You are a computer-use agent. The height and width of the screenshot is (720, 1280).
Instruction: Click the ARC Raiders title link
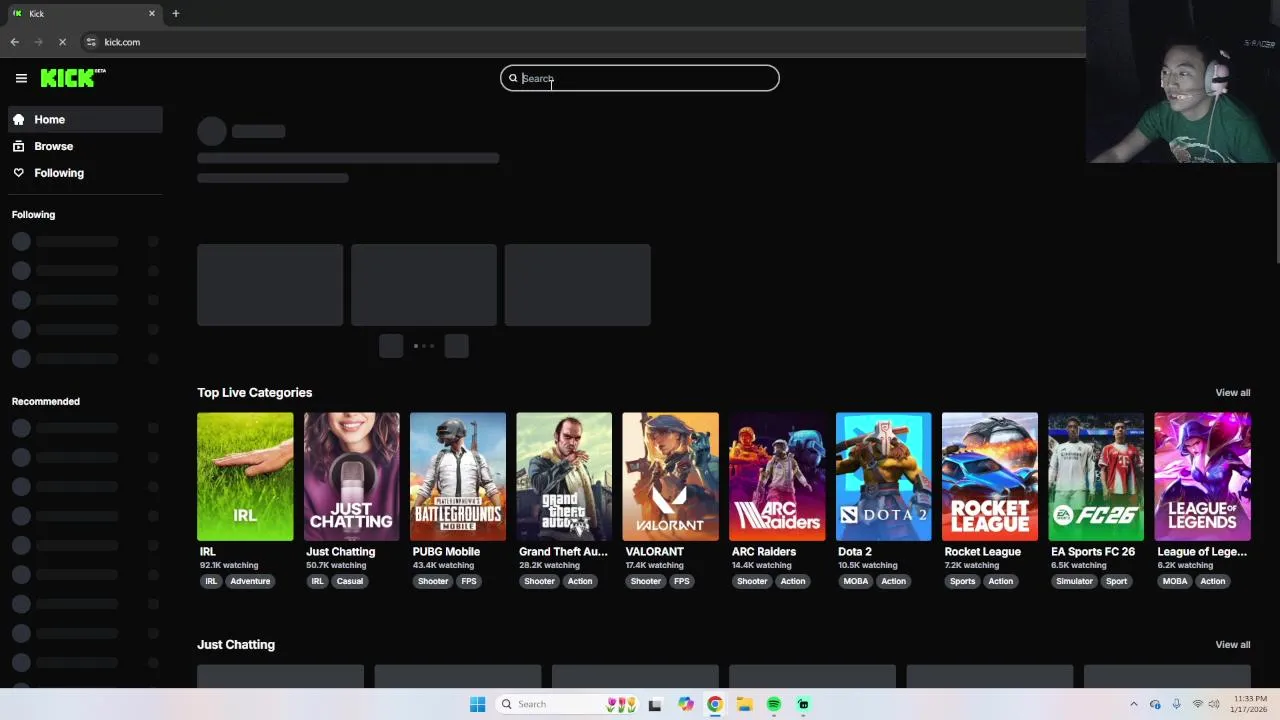point(763,551)
